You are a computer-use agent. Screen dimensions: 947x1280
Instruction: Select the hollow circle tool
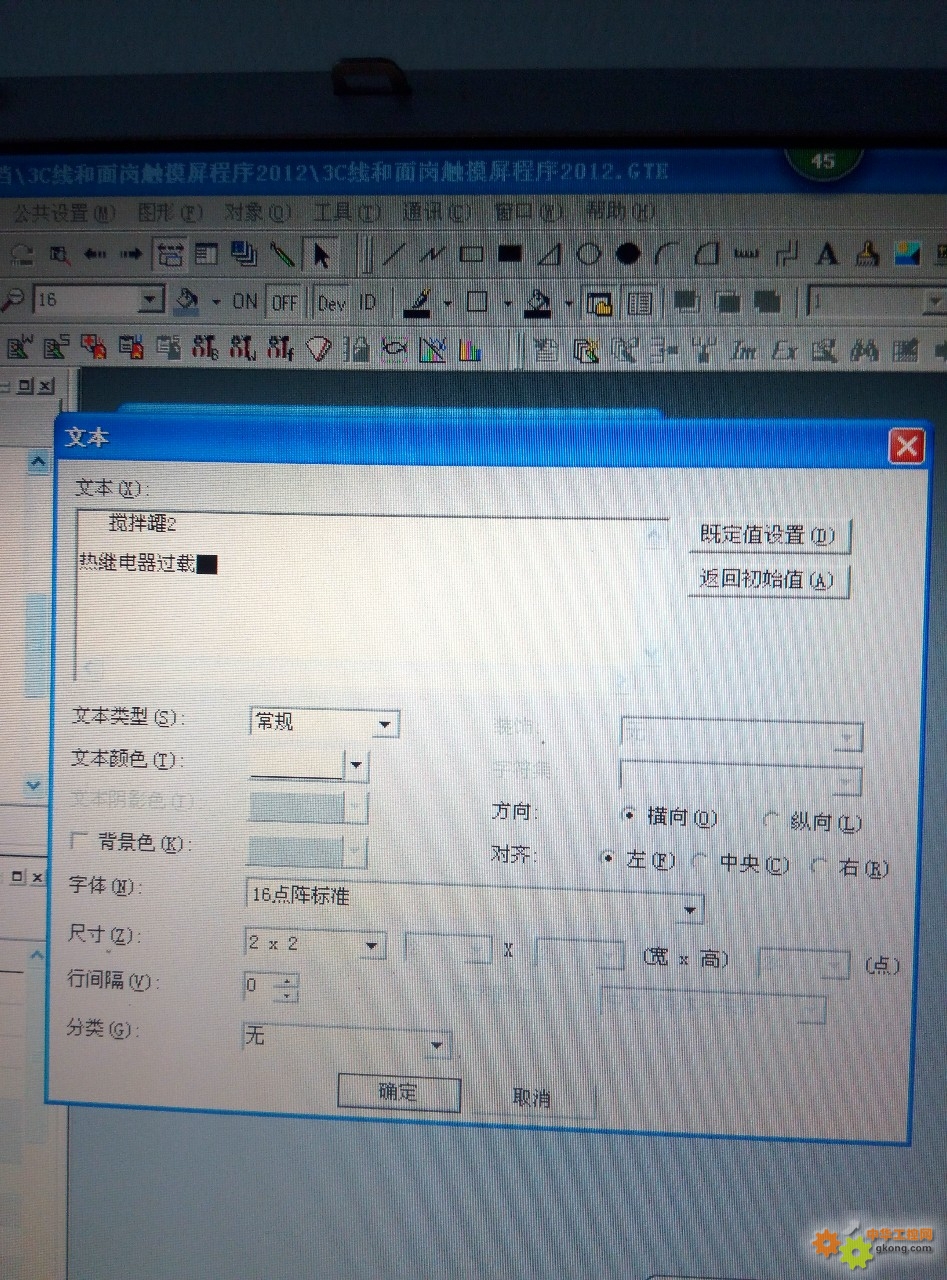pyautogui.click(x=588, y=255)
